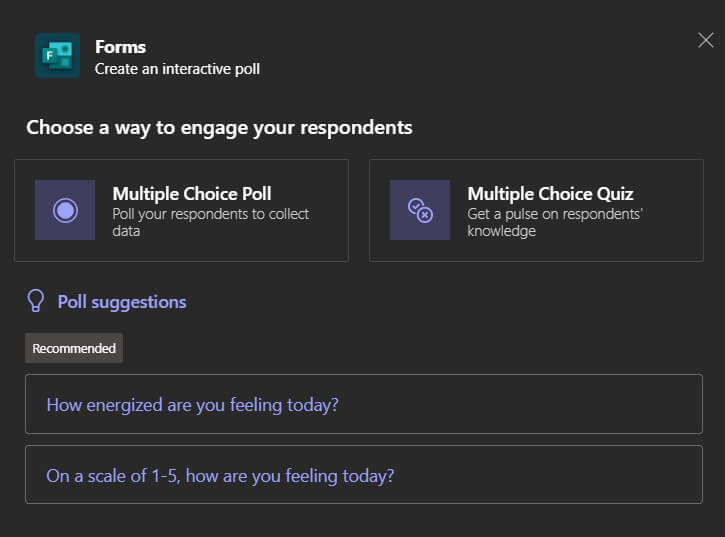Screen dimensions: 725x537
Task: Click the lightbulb icon beside Poll suggestions
Action: coord(36,301)
